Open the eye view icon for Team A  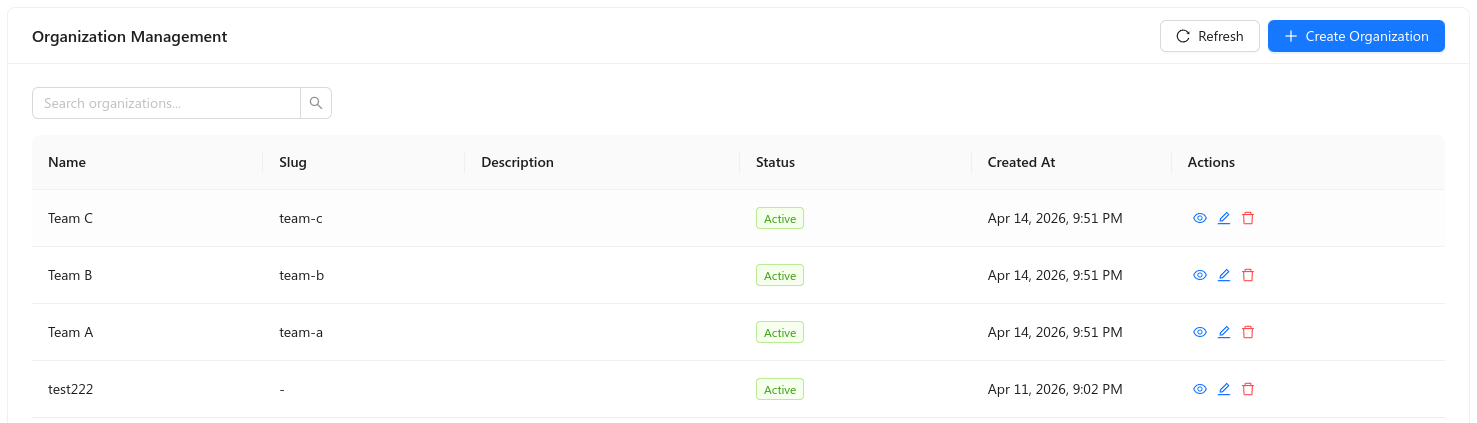click(x=1200, y=332)
